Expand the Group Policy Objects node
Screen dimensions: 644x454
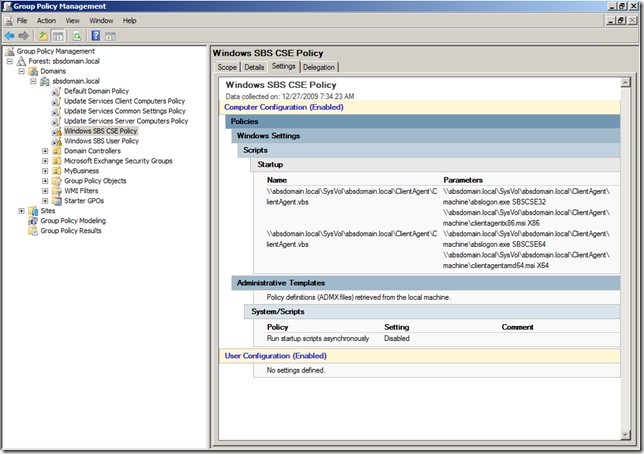[x=45, y=181]
